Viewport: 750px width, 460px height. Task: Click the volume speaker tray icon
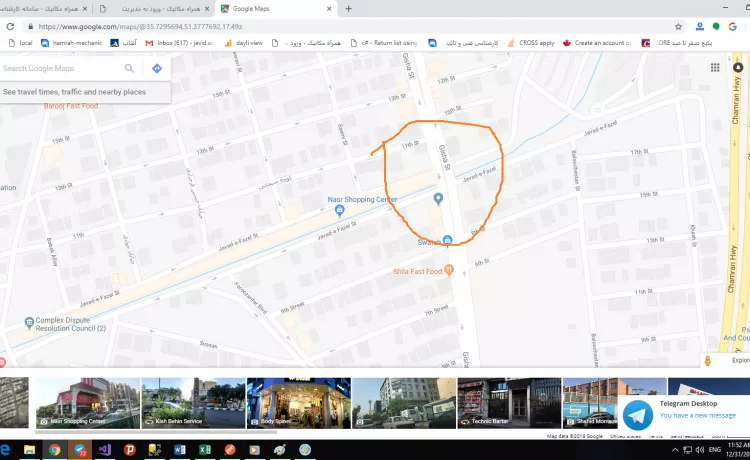click(x=700, y=449)
